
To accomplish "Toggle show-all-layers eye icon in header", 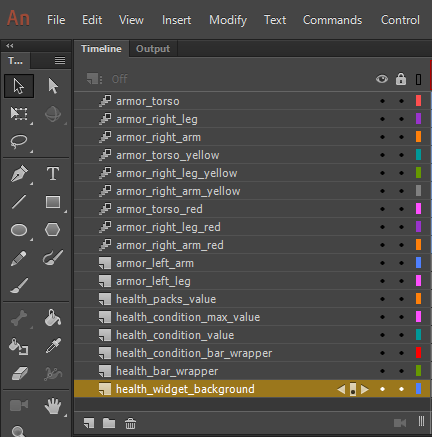I will [x=382, y=79].
